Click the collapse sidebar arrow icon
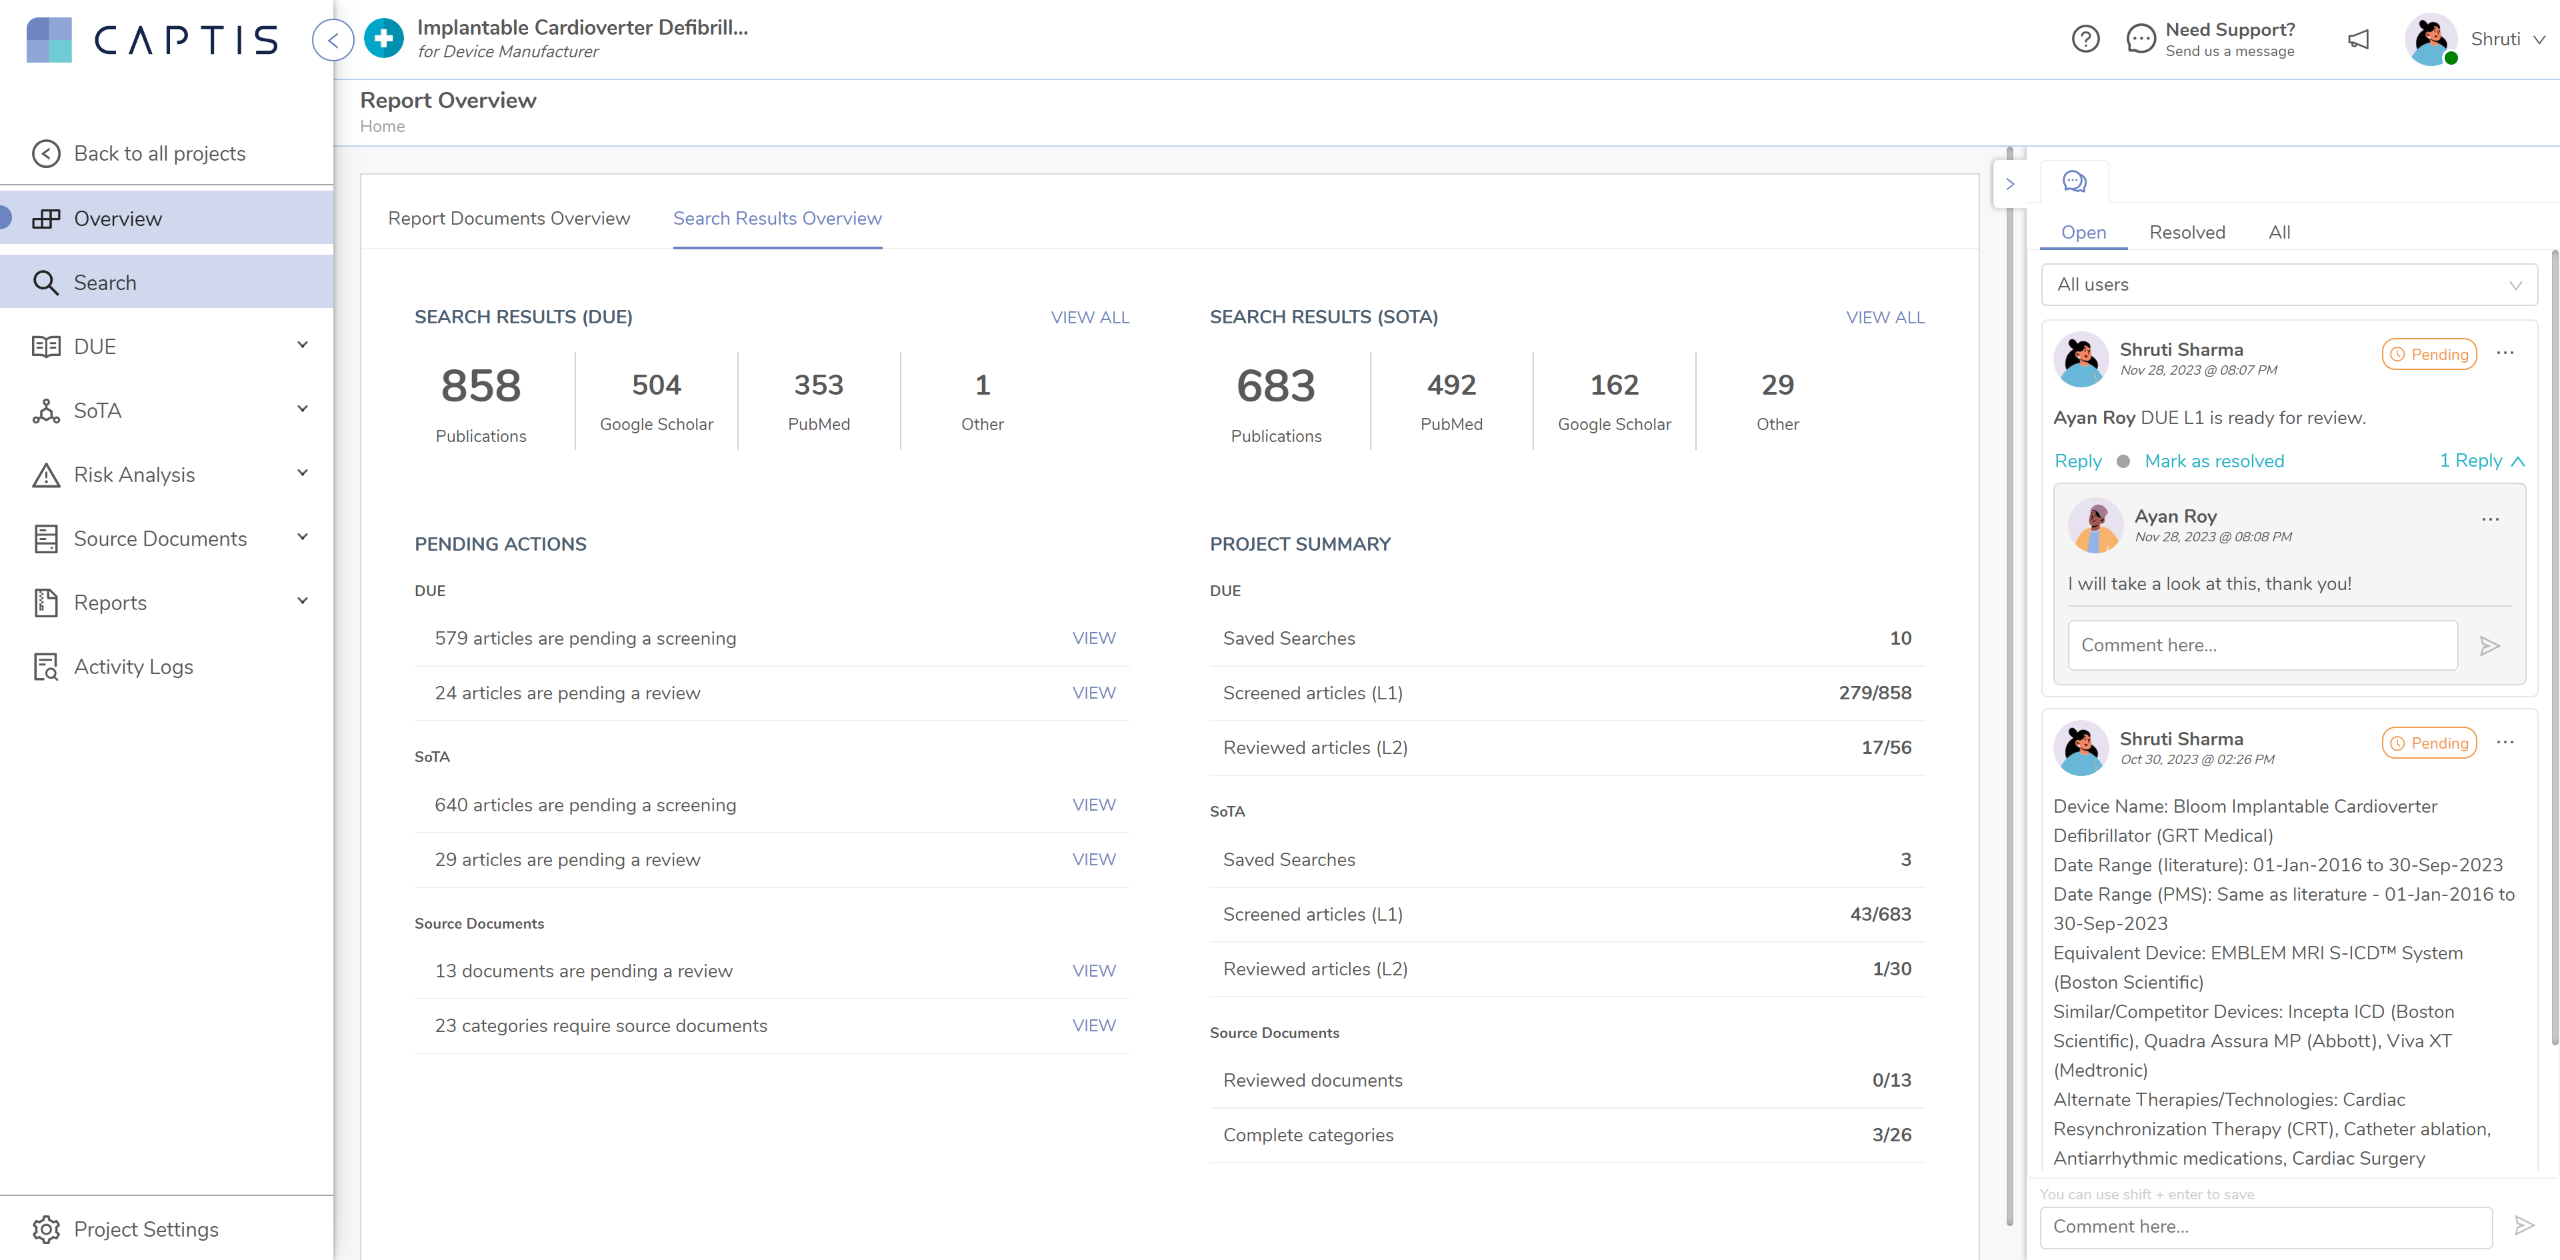This screenshot has height=1260, width=2560. [333, 40]
